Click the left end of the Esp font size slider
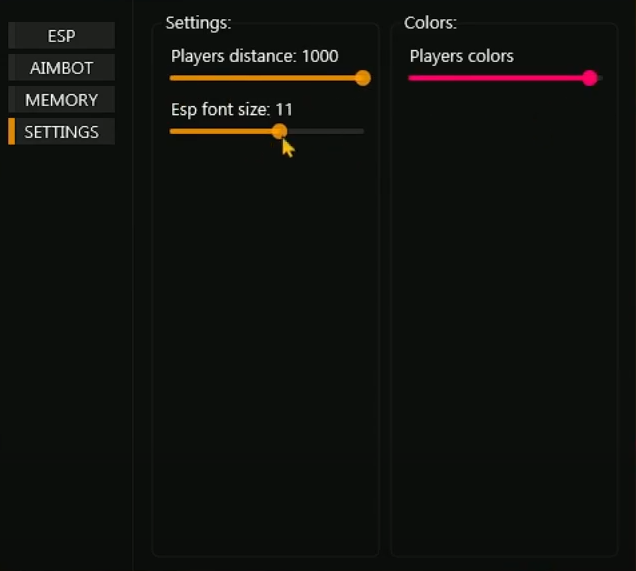The height and width of the screenshot is (571, 636). pos(172,131)
